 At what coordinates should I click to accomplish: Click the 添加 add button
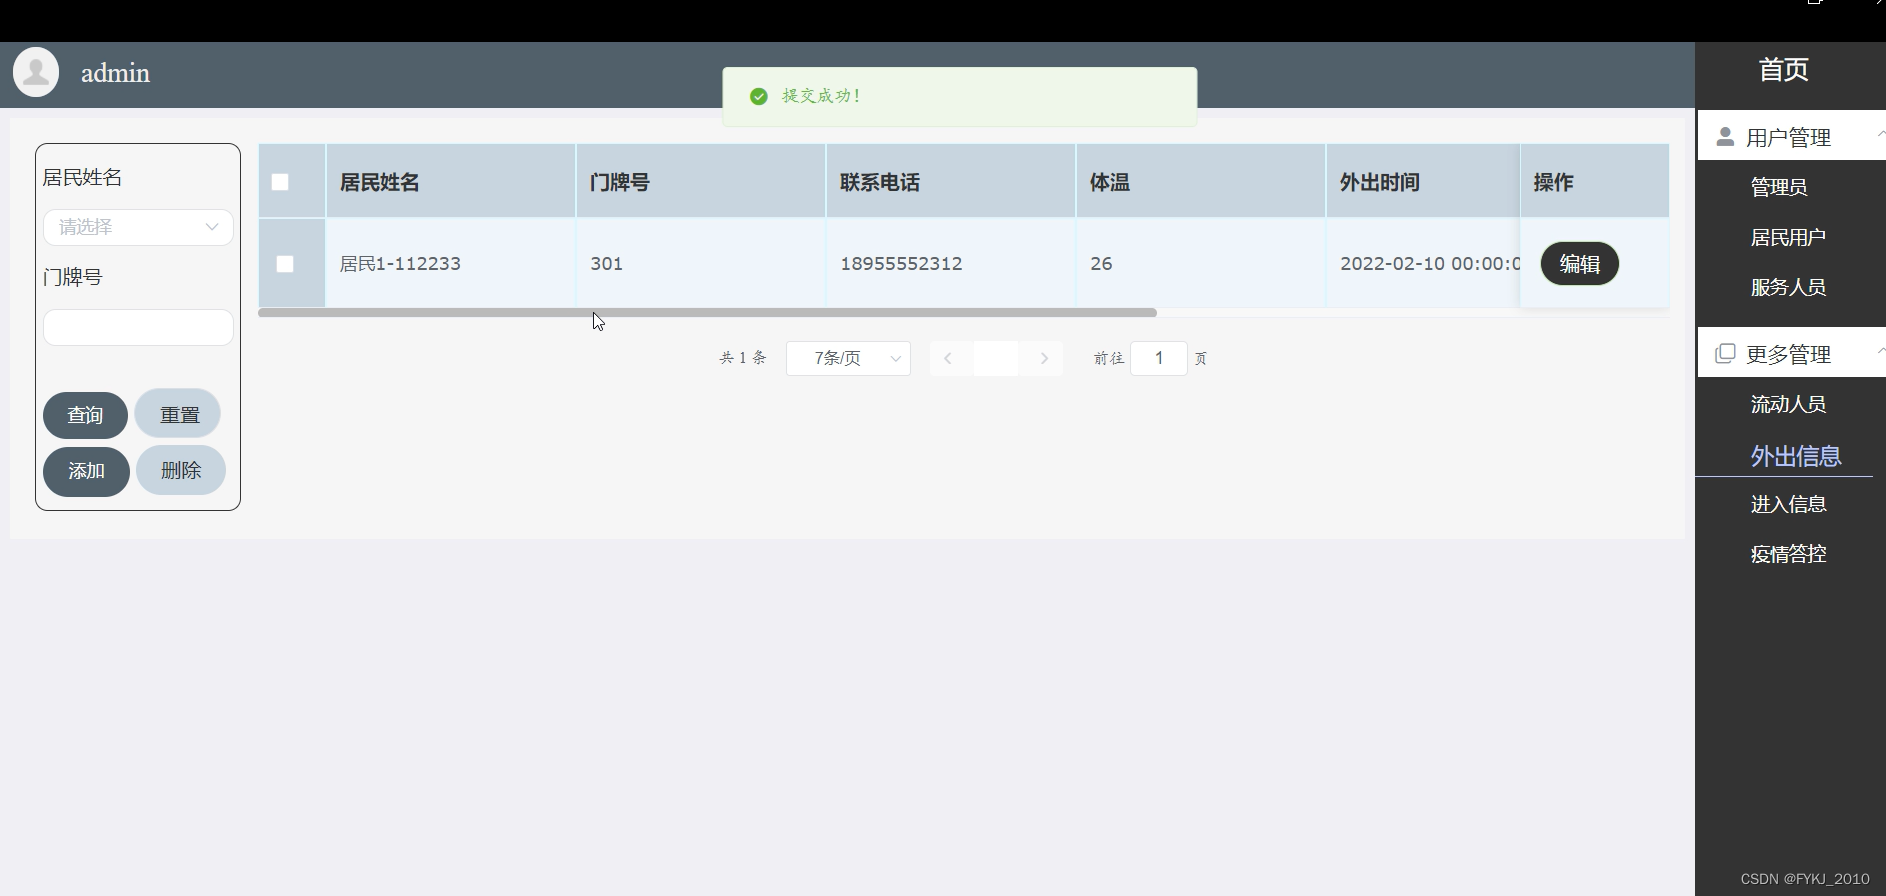(86, 471)
